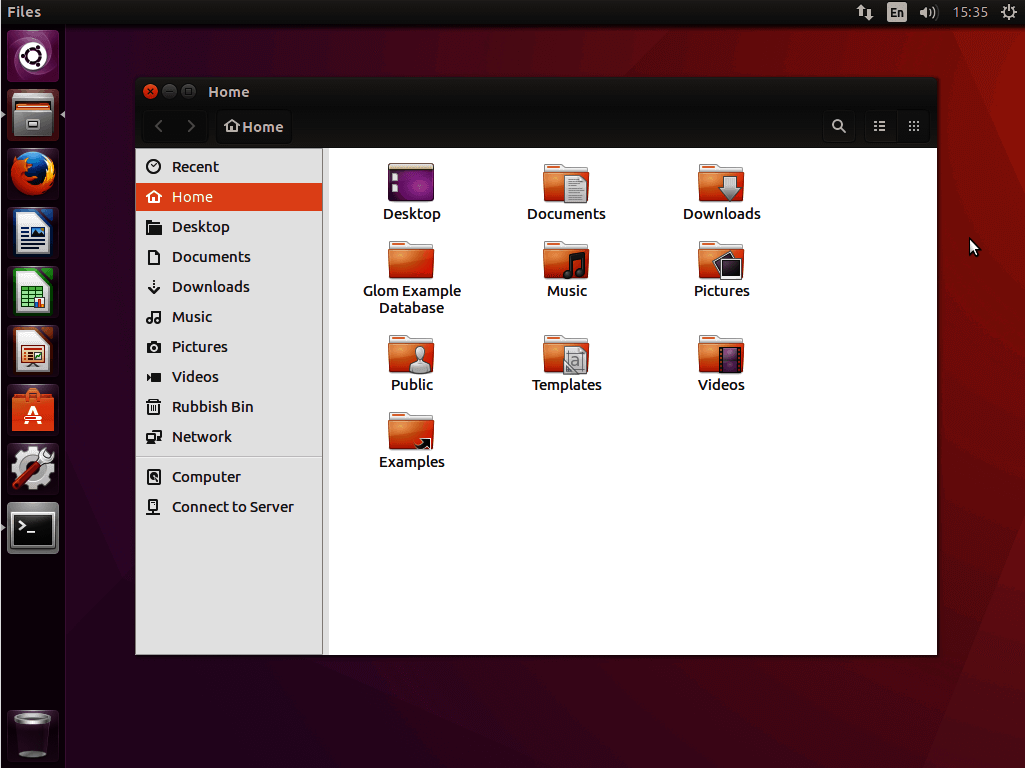Viewport: 1025px width, 768px height.
Task: Open LibreOffice Writer from the launcher
Action: tap(32, 232)
